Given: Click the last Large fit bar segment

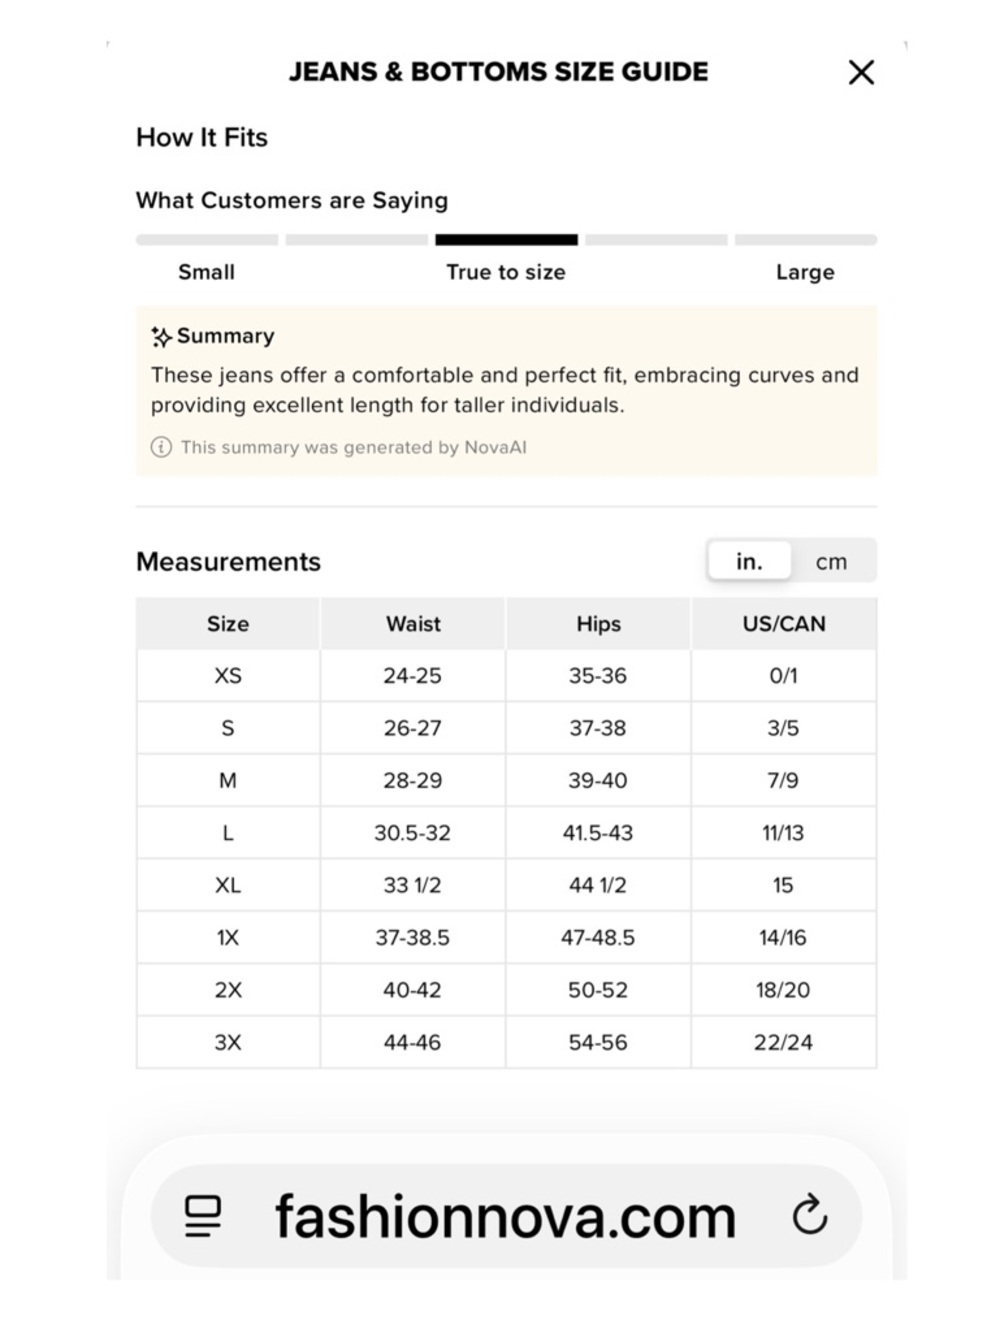Looking at the screenshot, I should click(806, 240).
